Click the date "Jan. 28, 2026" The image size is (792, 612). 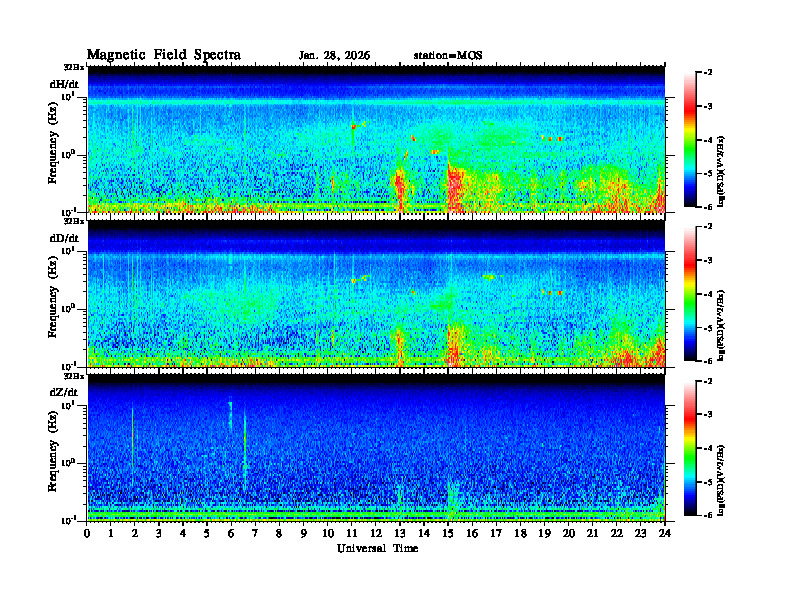click(x=334, y=56)
